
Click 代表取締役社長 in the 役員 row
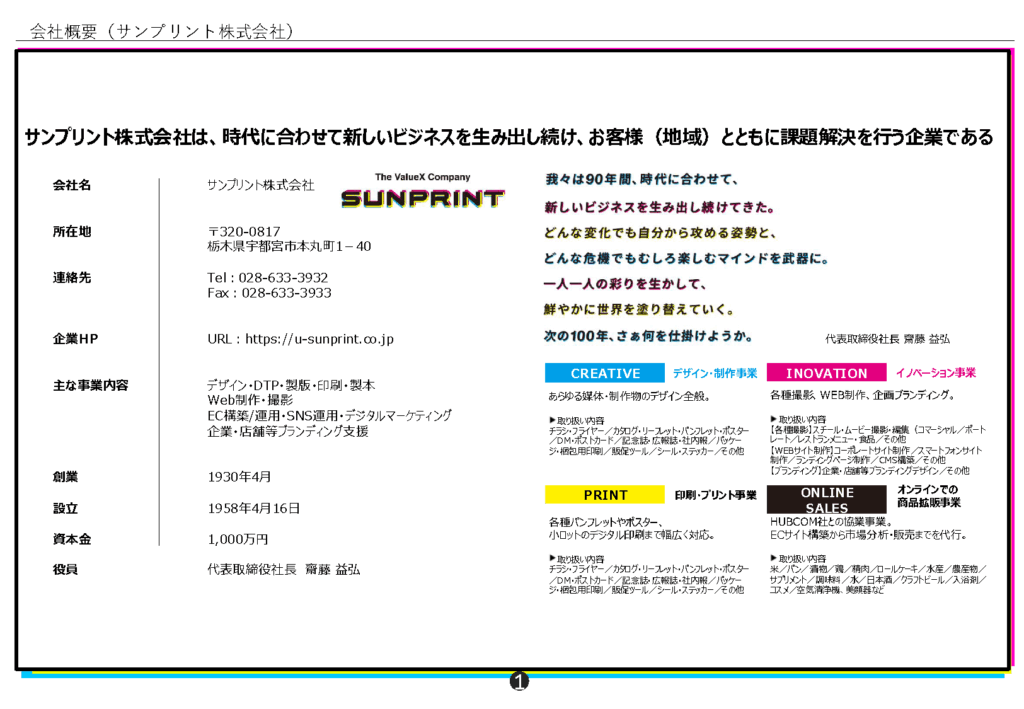click(251, 570)
